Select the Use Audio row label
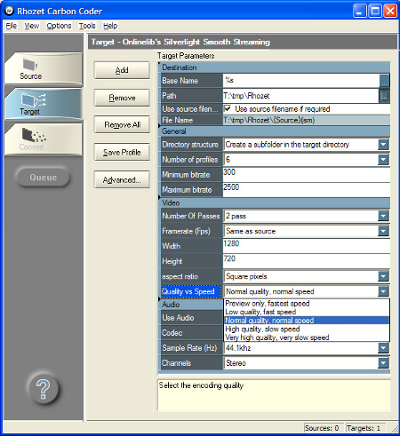 point(178,318)
